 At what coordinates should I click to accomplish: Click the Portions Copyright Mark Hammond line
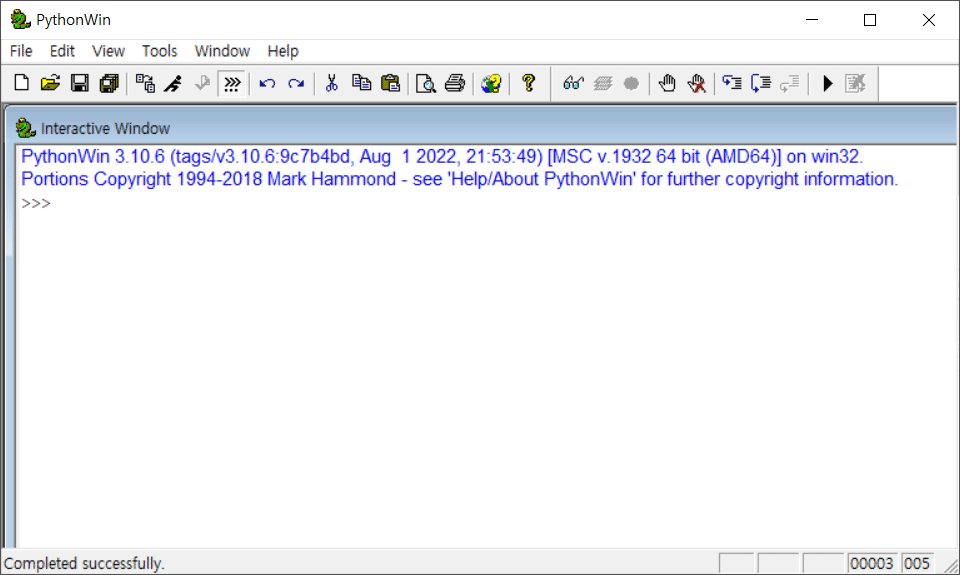tap(459, 179)
